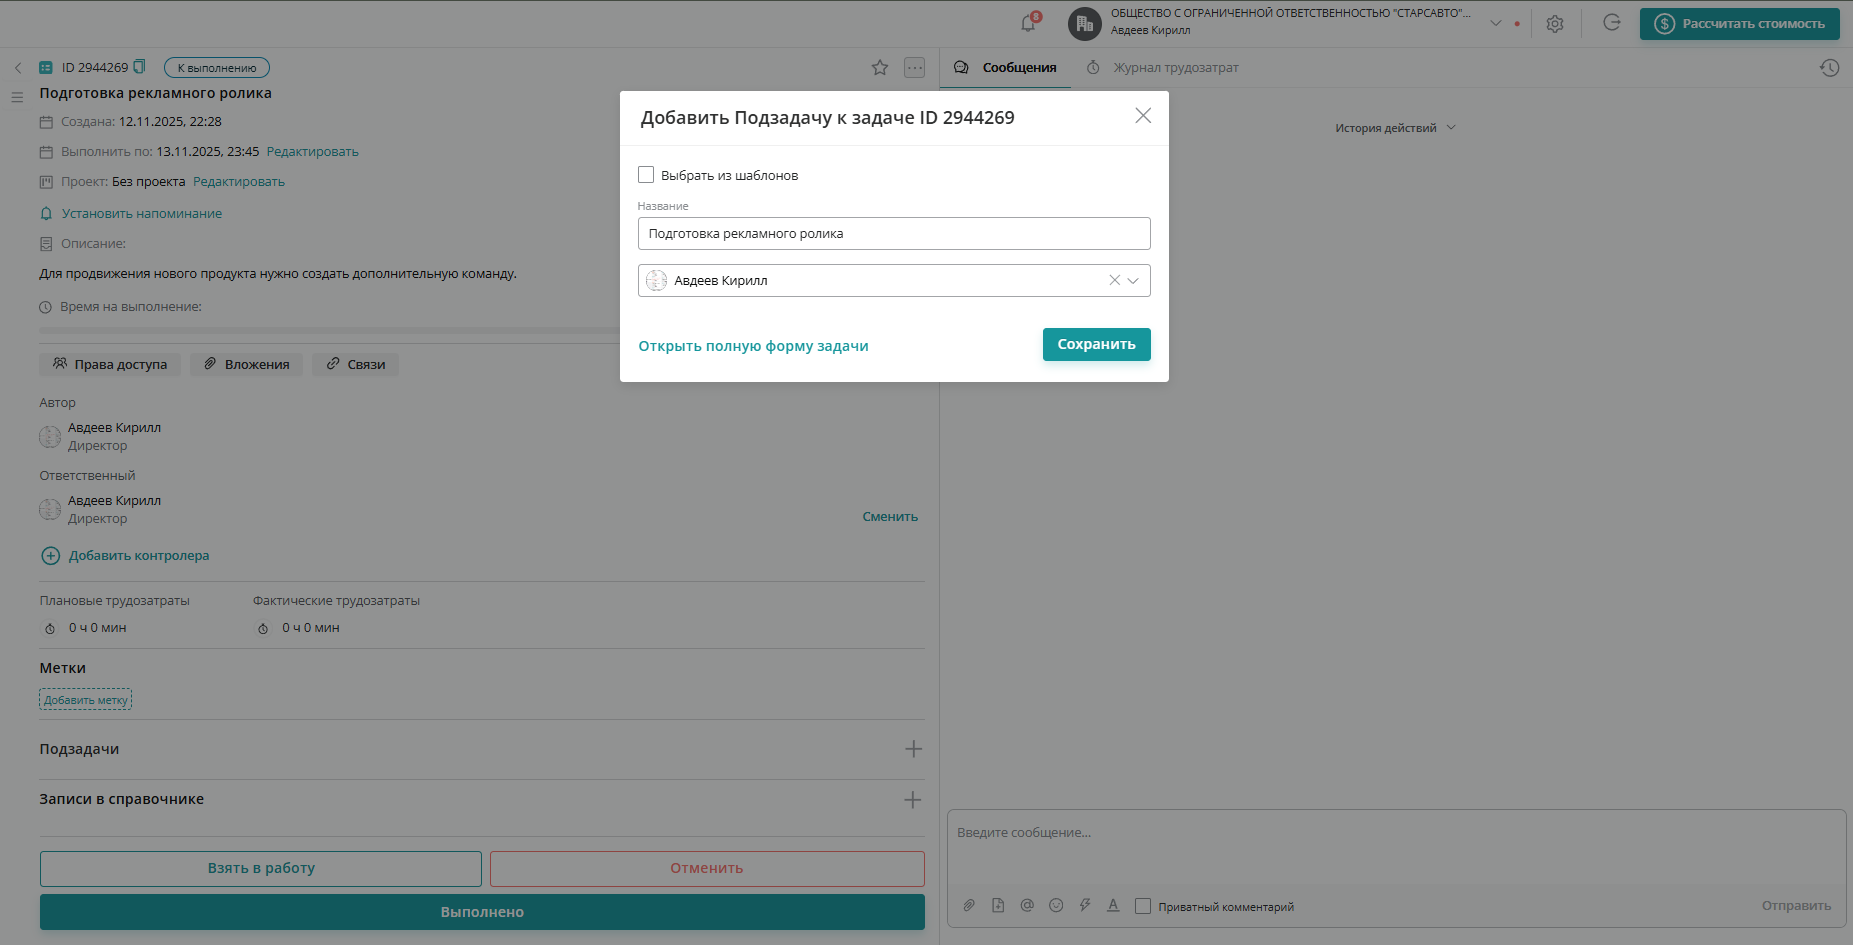Tick the Выбрать из шаблонов checkbox
This screenshot has height=945, width=1853.
[x=646, y=175]
